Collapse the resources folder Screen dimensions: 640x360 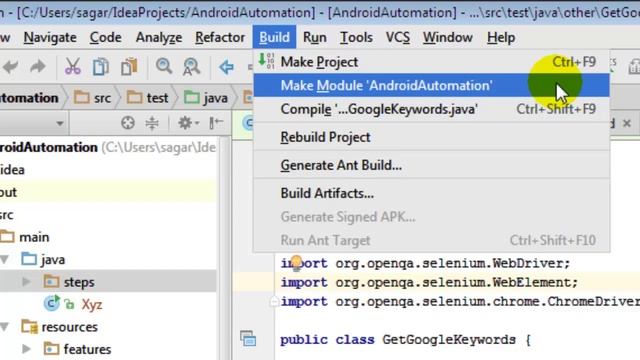[x=5, y=327]
